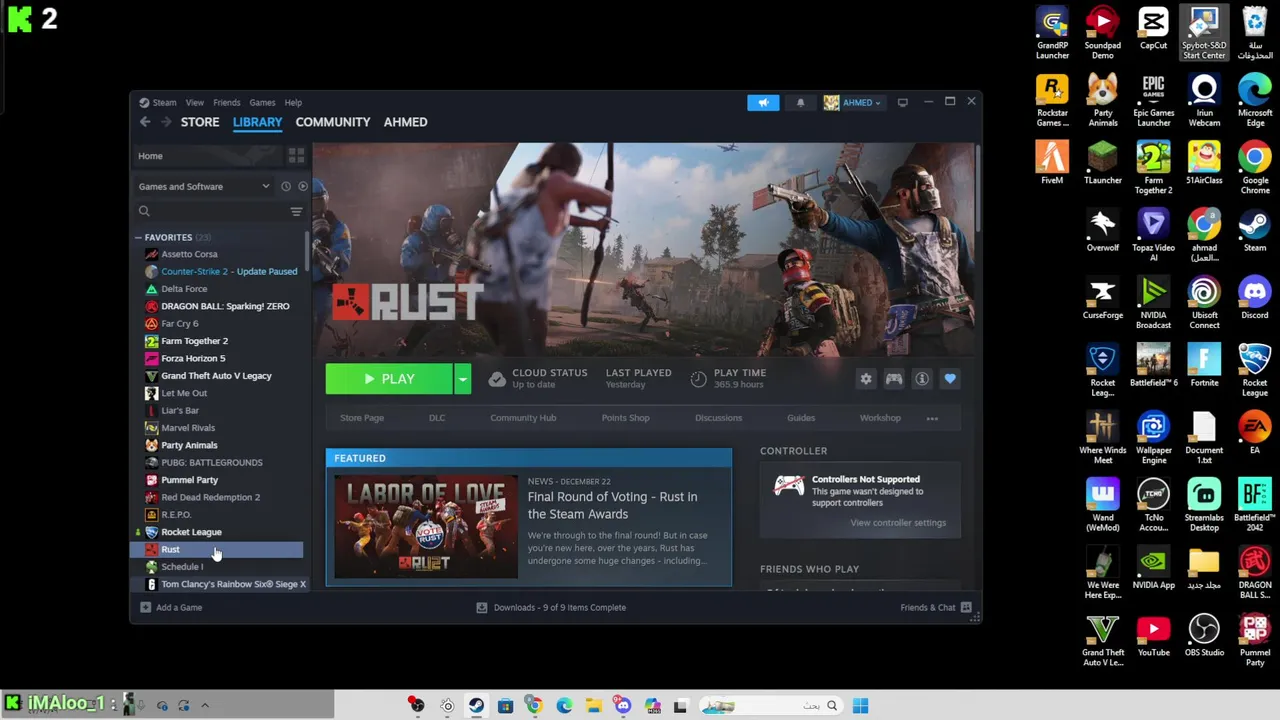Screen dimensions: 1280x720
Task: Show Rust game info icon
Action: click(x=922, y=379)
